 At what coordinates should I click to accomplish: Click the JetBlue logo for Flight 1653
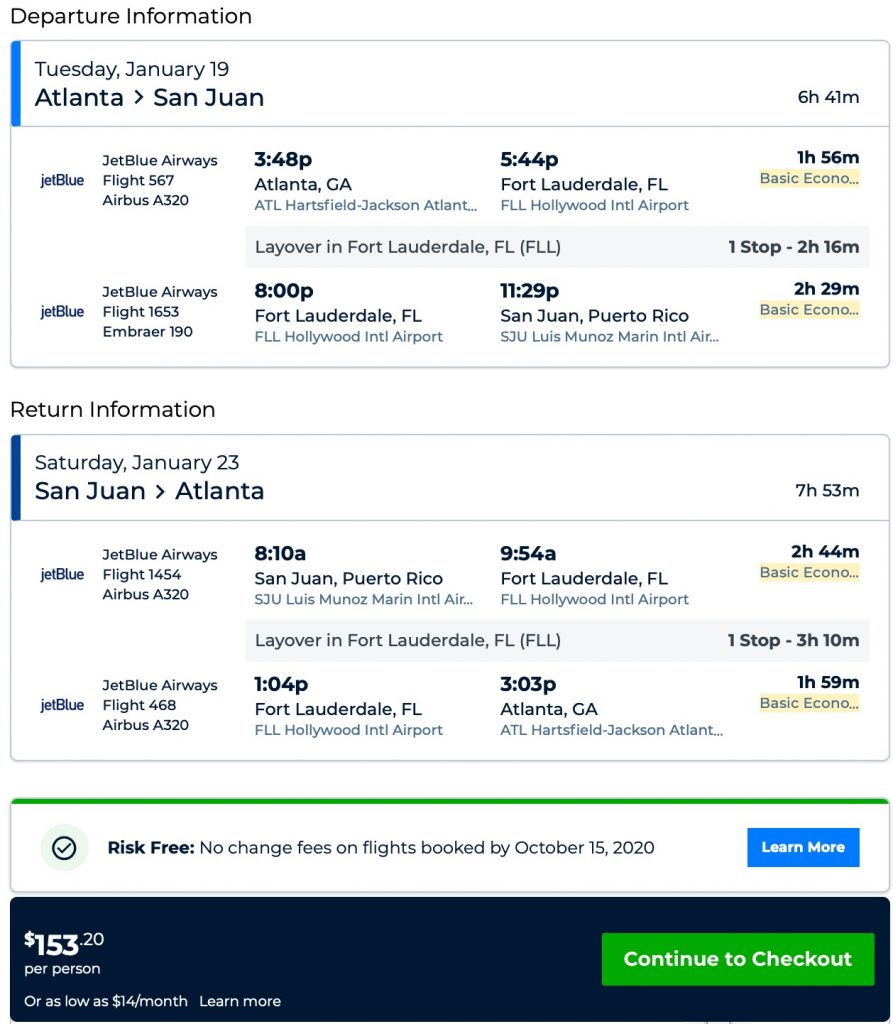62,312
